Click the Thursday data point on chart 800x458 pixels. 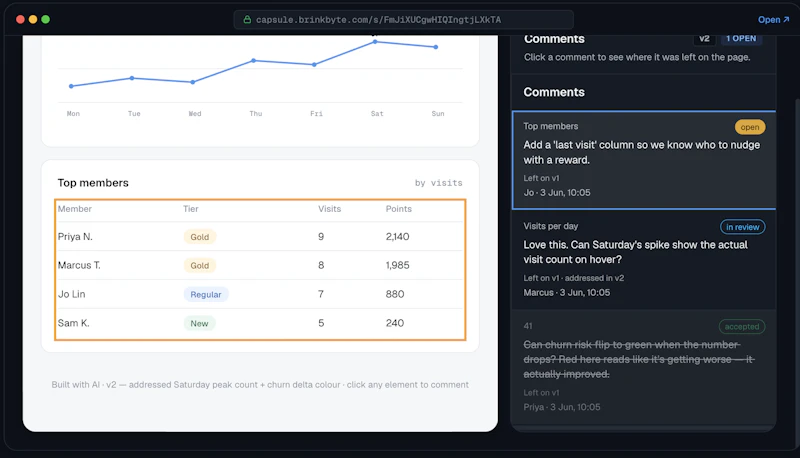click(254, 61)
